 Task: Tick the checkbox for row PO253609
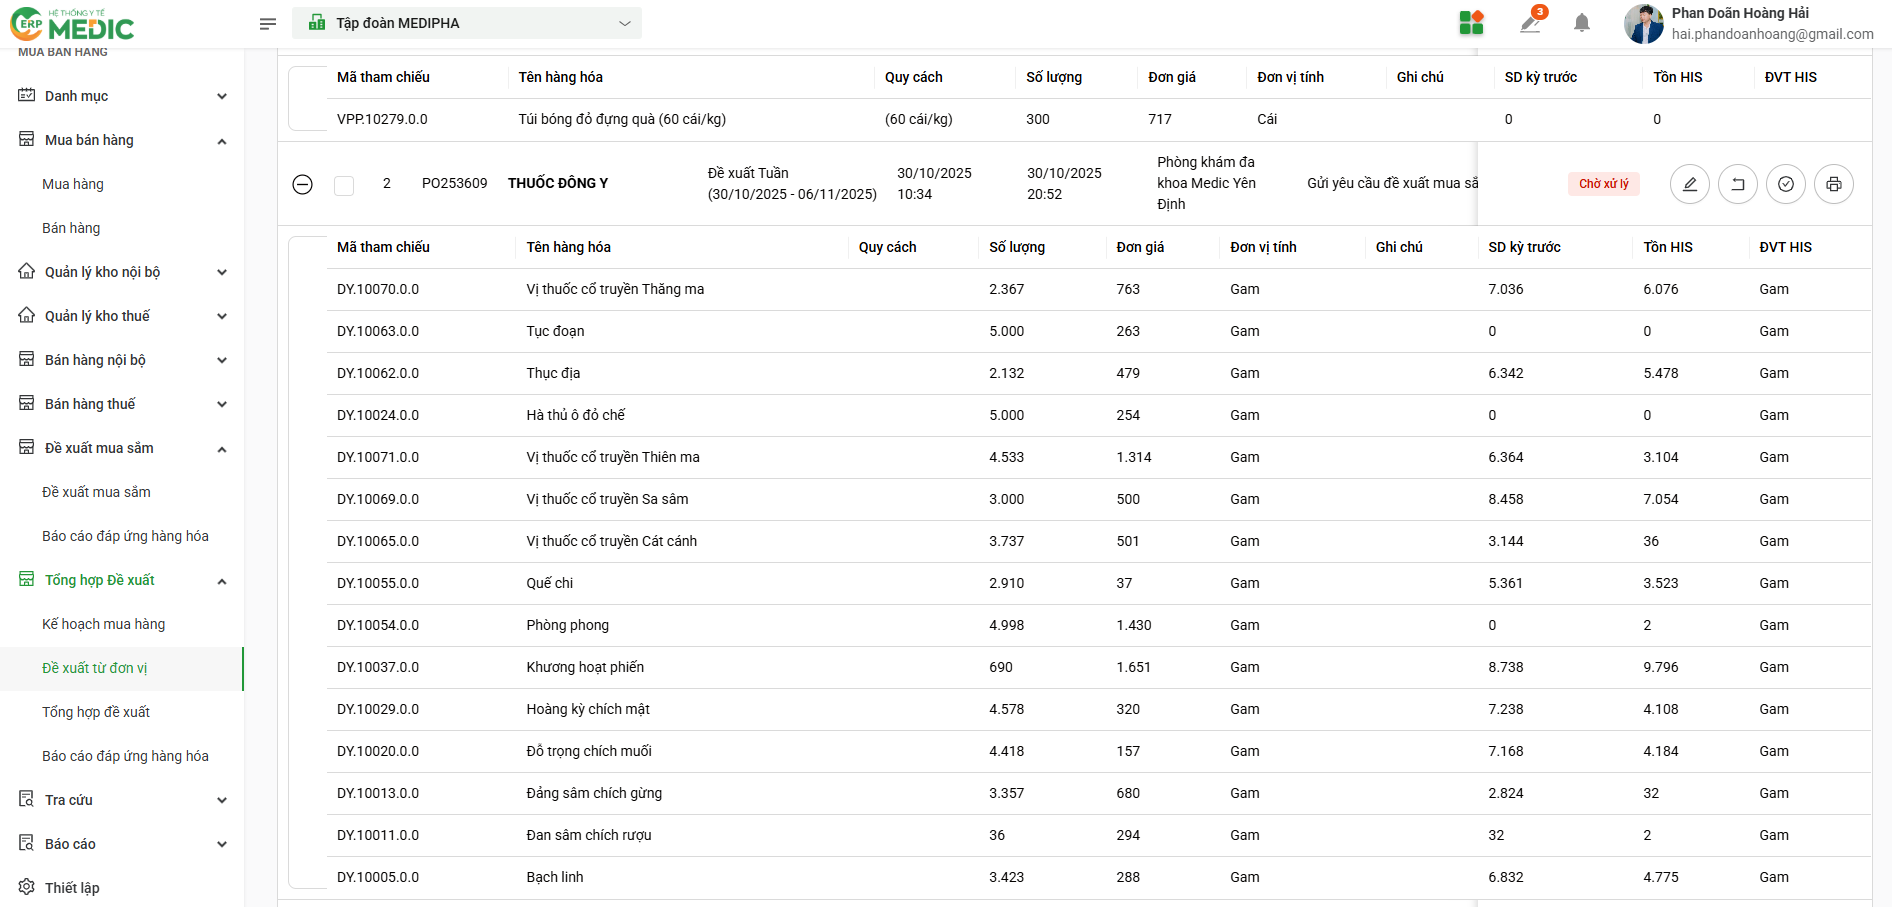344,185
